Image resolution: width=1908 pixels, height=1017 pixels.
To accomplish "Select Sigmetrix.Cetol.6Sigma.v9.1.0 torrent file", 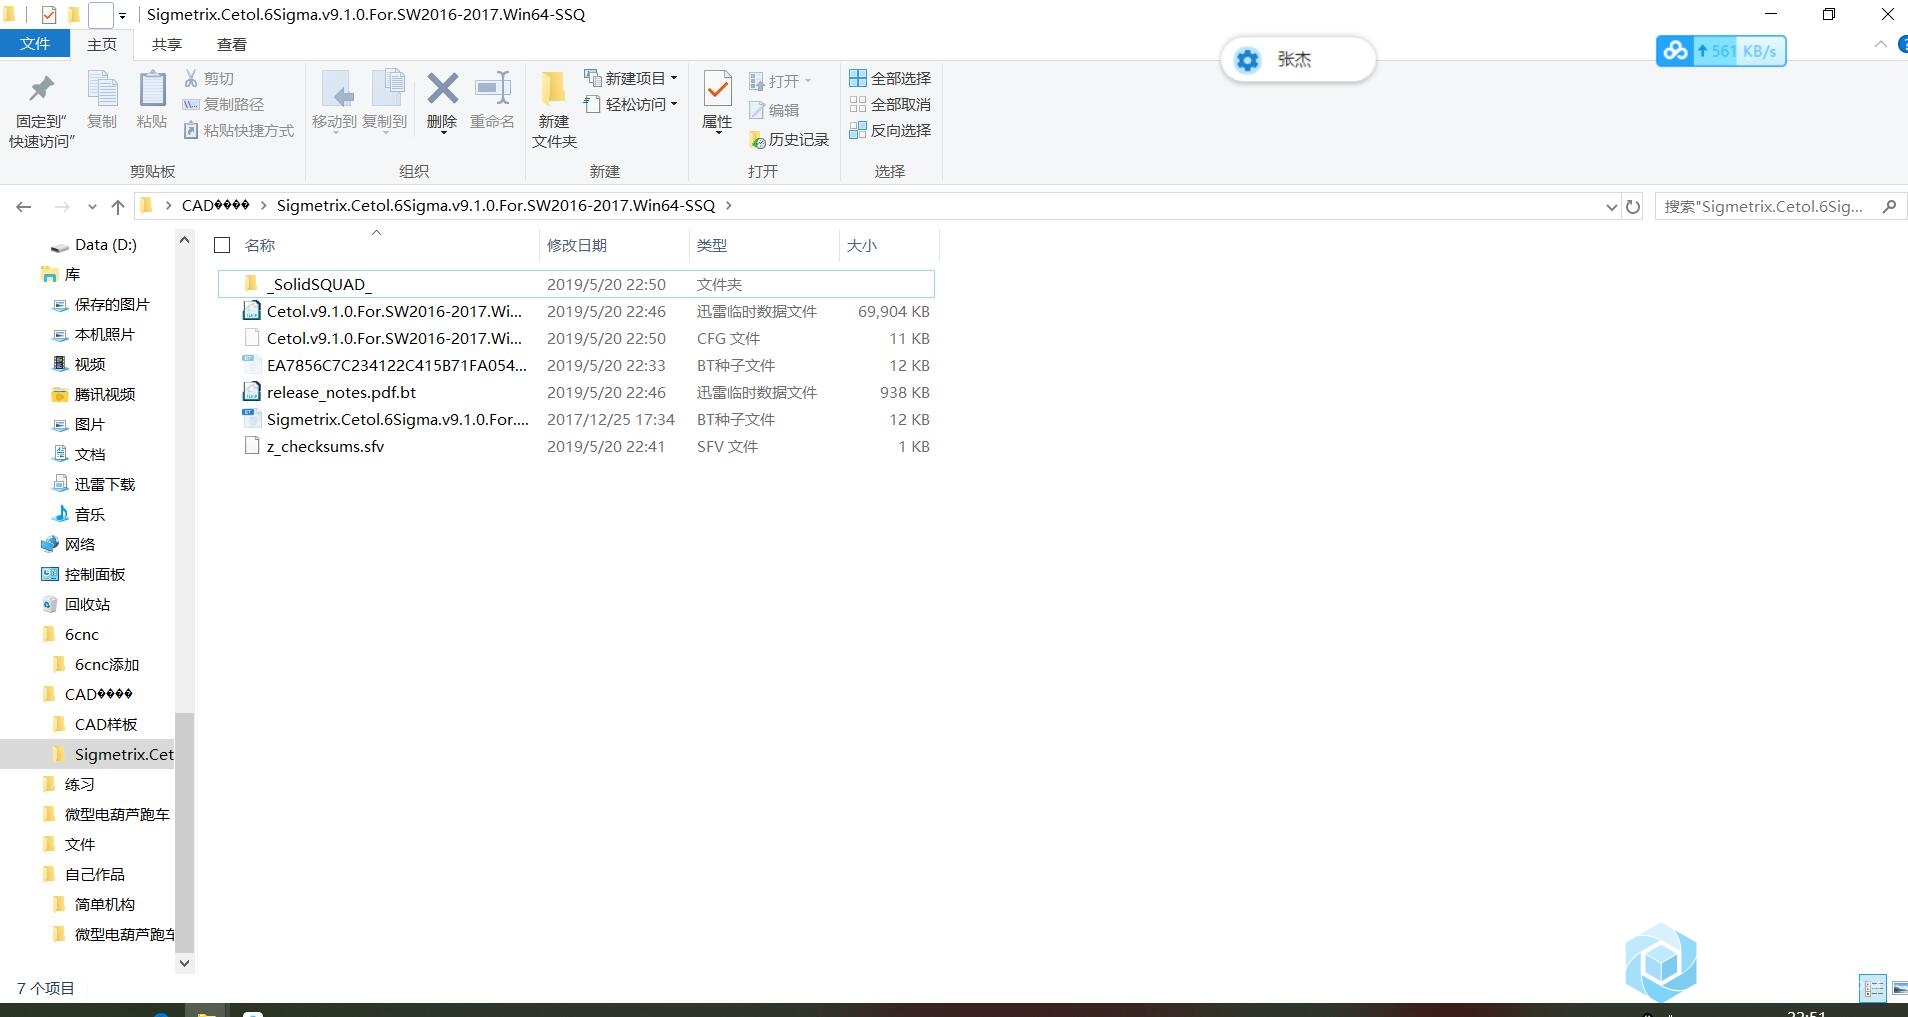I will (576, 419).
